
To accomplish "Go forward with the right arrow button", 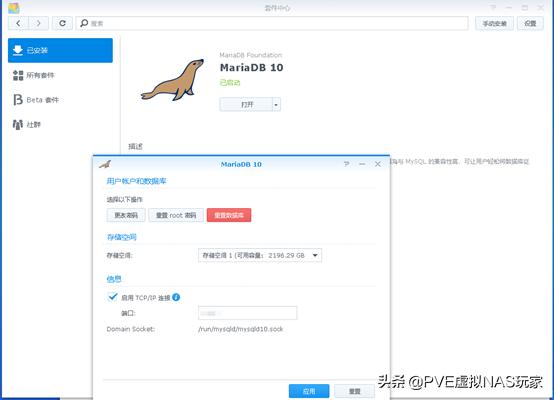I will click(38, 23).
